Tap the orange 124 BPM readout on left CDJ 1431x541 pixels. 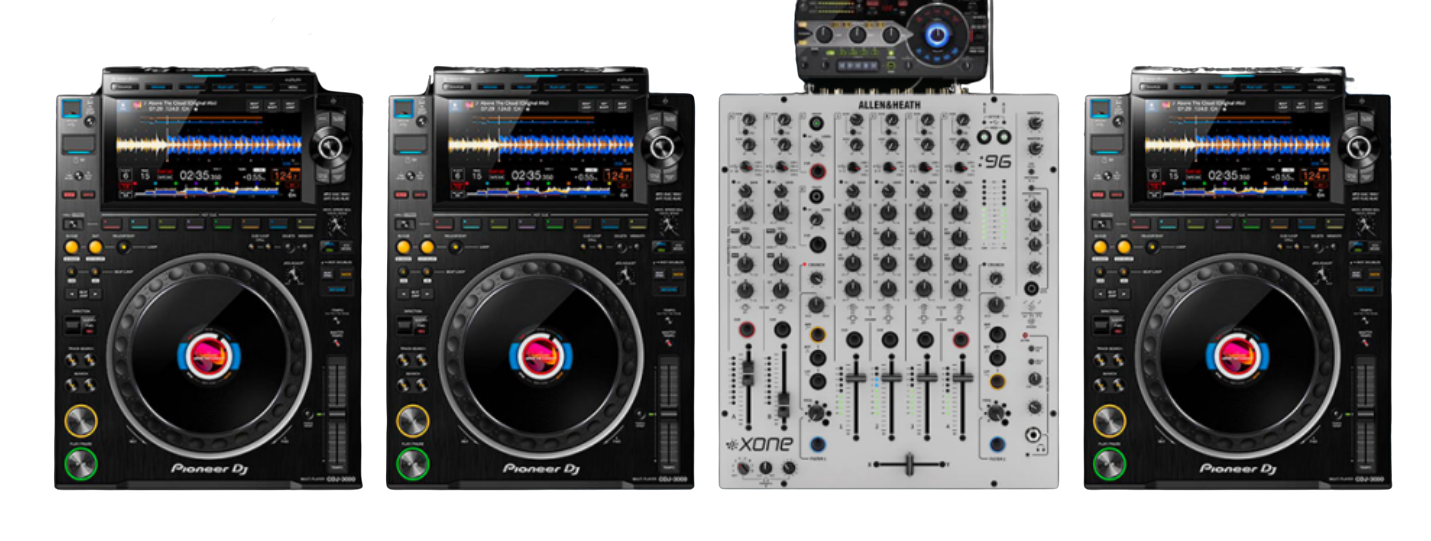pyautogui.click(x=285, y=177)
